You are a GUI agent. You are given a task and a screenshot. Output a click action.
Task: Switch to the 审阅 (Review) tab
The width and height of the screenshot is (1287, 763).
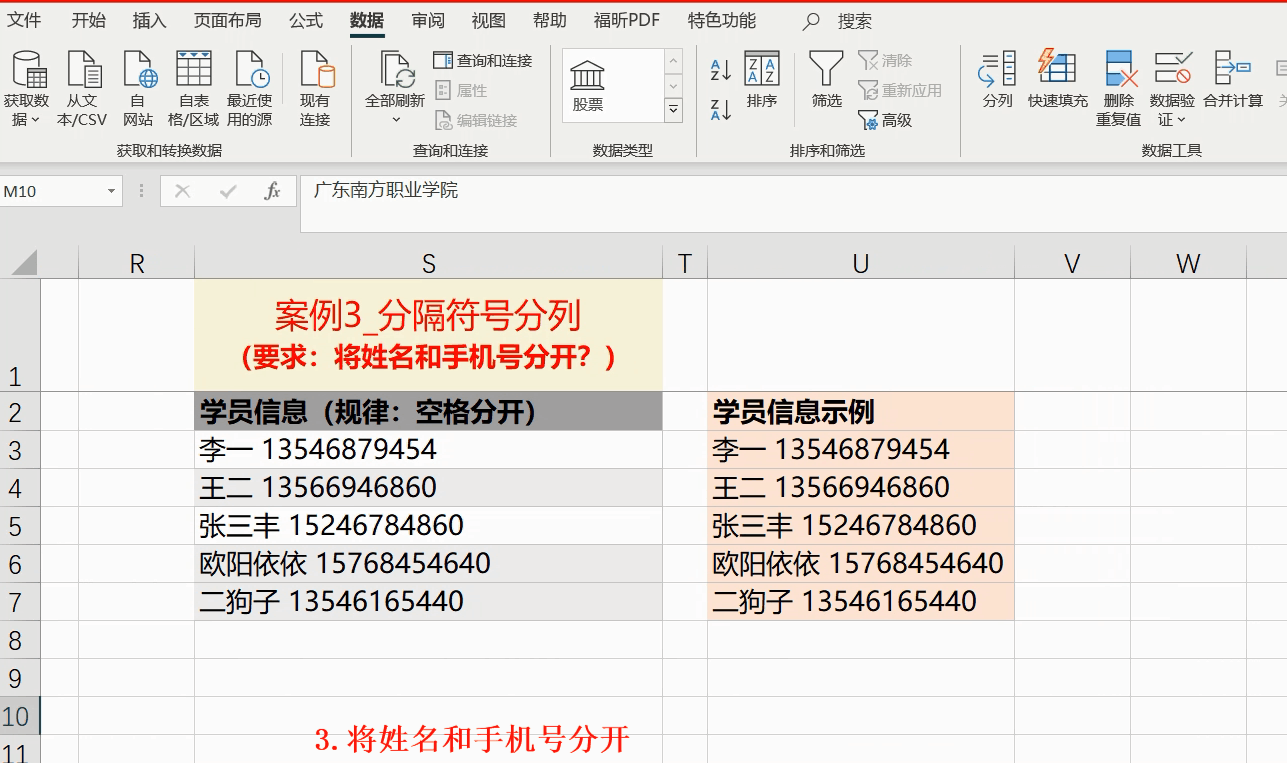[x=428, y=20]
